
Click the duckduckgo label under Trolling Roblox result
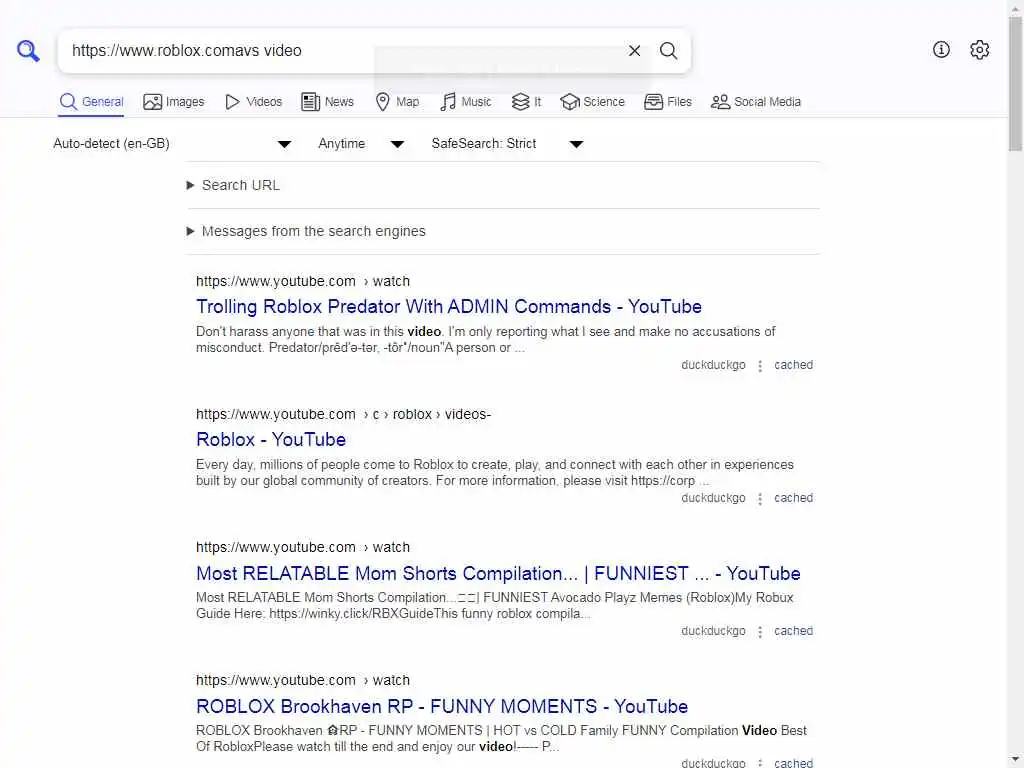coord(713,365)
